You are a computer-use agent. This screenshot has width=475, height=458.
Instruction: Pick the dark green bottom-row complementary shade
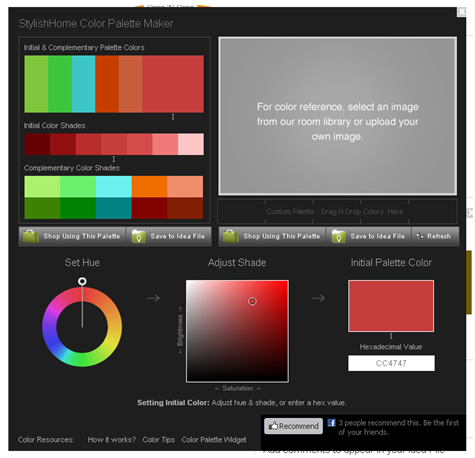click(x=78, y=208)
